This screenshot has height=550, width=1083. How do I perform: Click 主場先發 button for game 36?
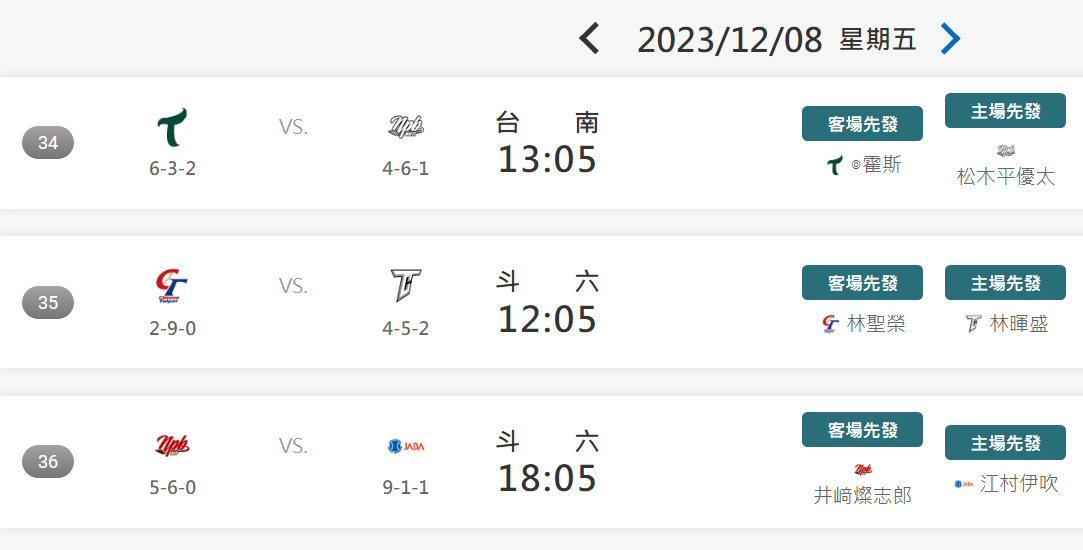click(x=1005, y=442)
